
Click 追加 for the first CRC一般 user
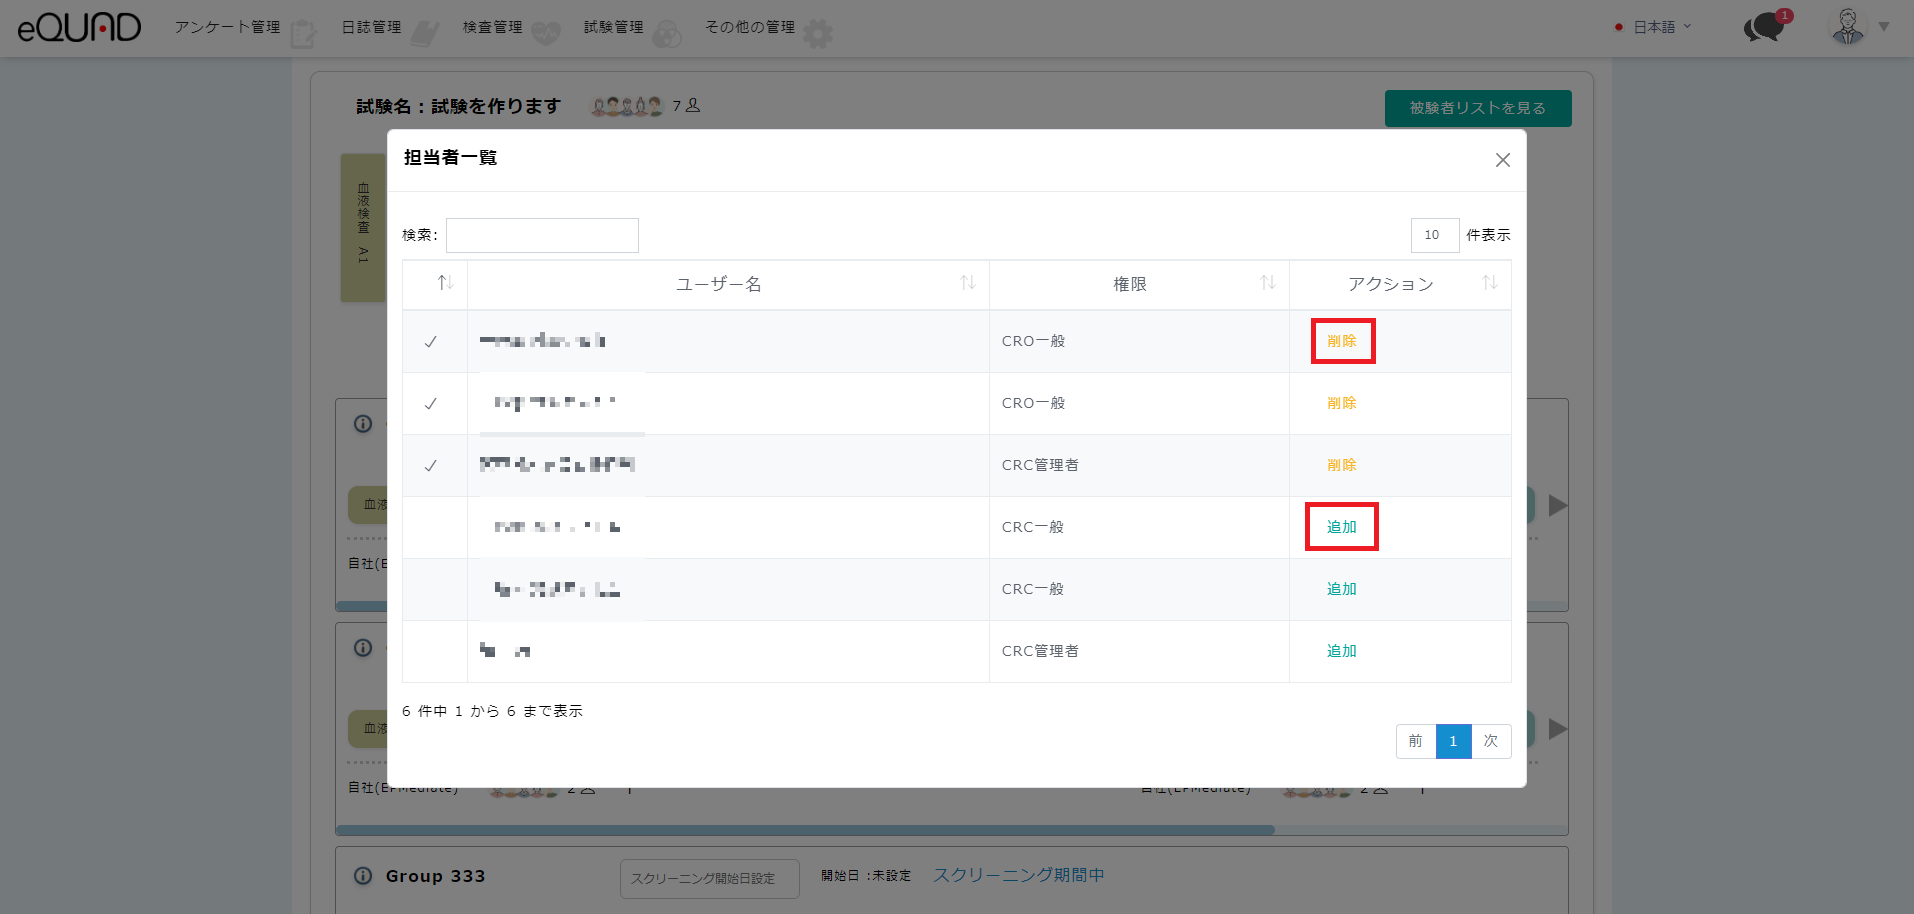pyautogui.click(x=1342, y=527)
